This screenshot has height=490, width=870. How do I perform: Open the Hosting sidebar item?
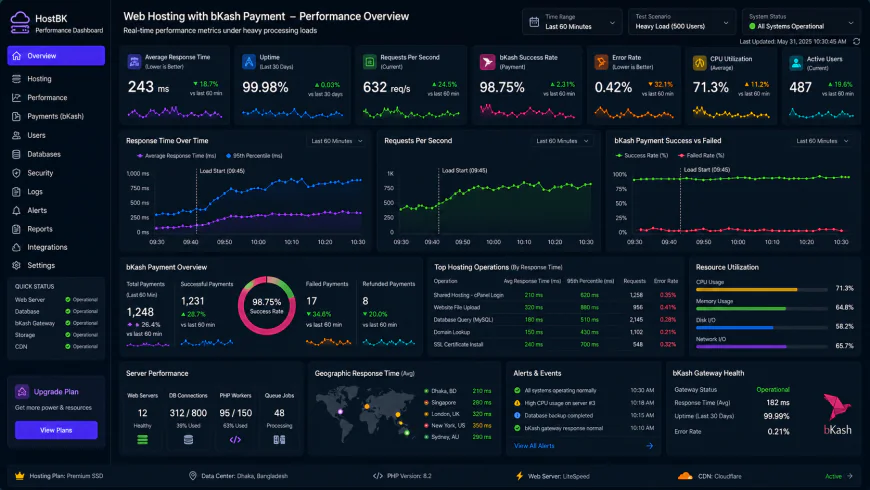pyautogui.click(x=56, y=79)
